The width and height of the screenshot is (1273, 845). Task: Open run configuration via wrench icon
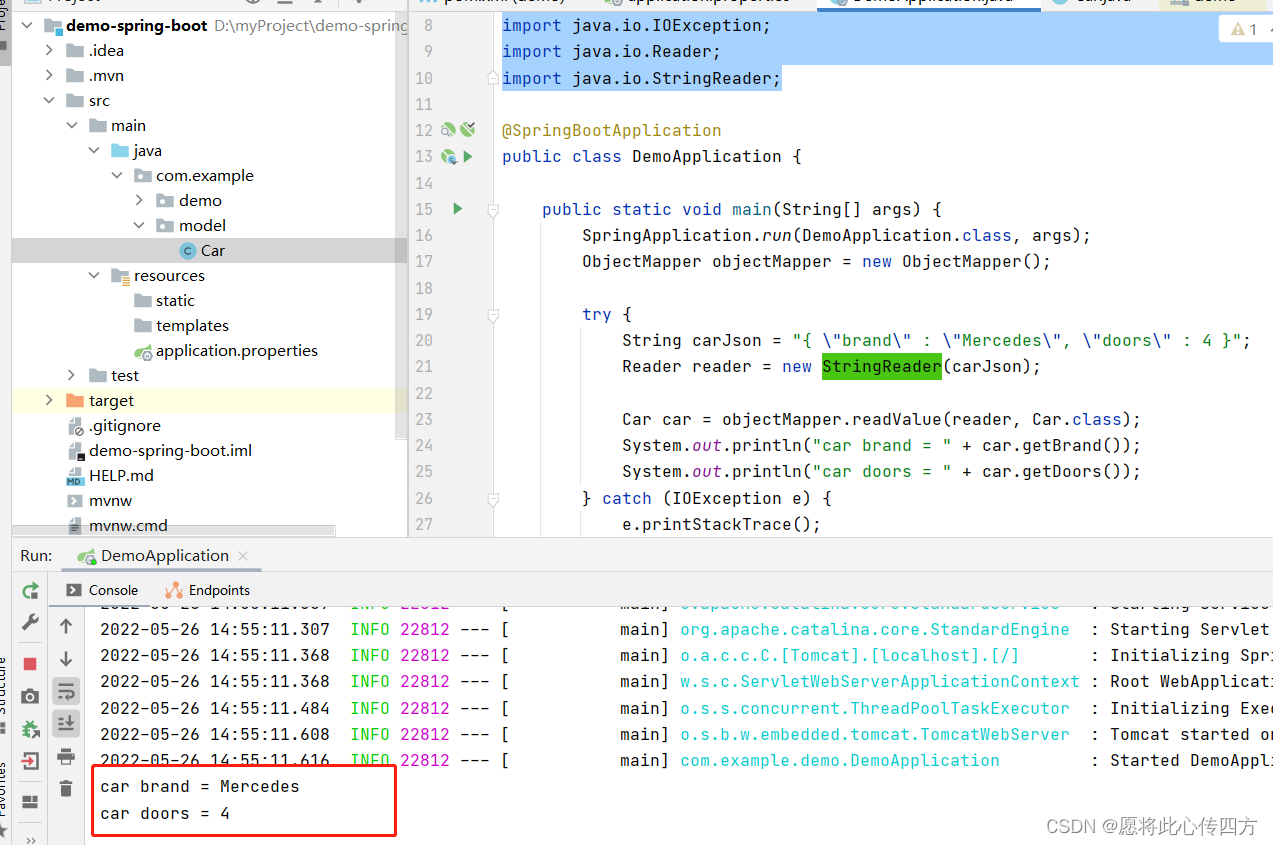30,622
